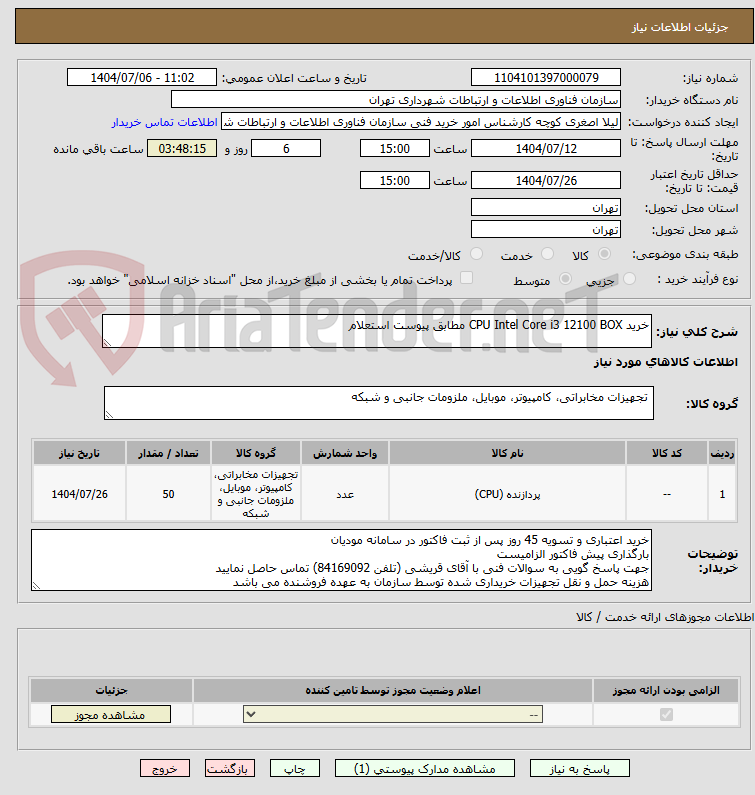Click the کد کالا column header

[667, 453]
